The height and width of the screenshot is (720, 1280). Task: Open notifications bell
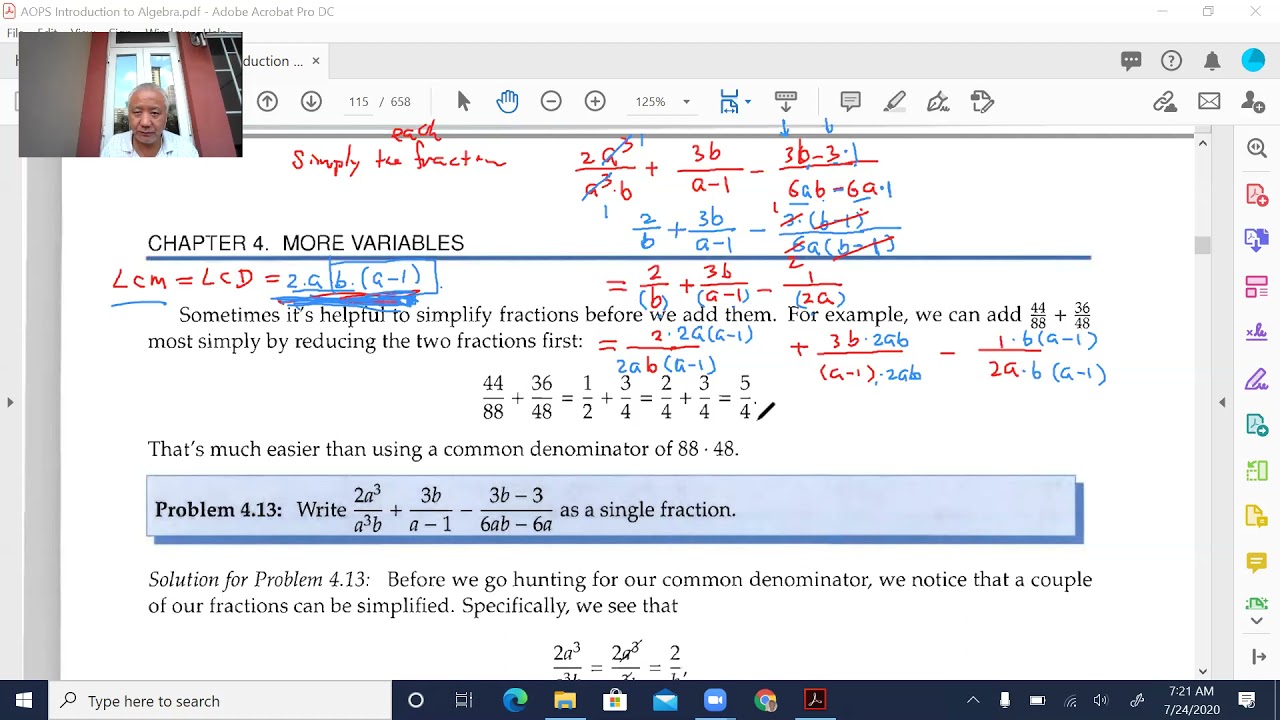coord(1212,61)
